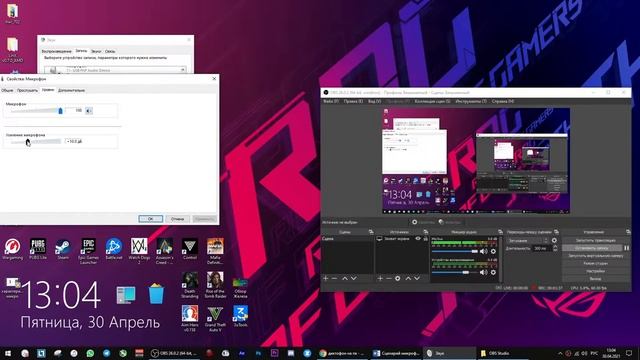Pop out the Sources dock
Viewport: 640px width, 360px height.
[426, 232]
